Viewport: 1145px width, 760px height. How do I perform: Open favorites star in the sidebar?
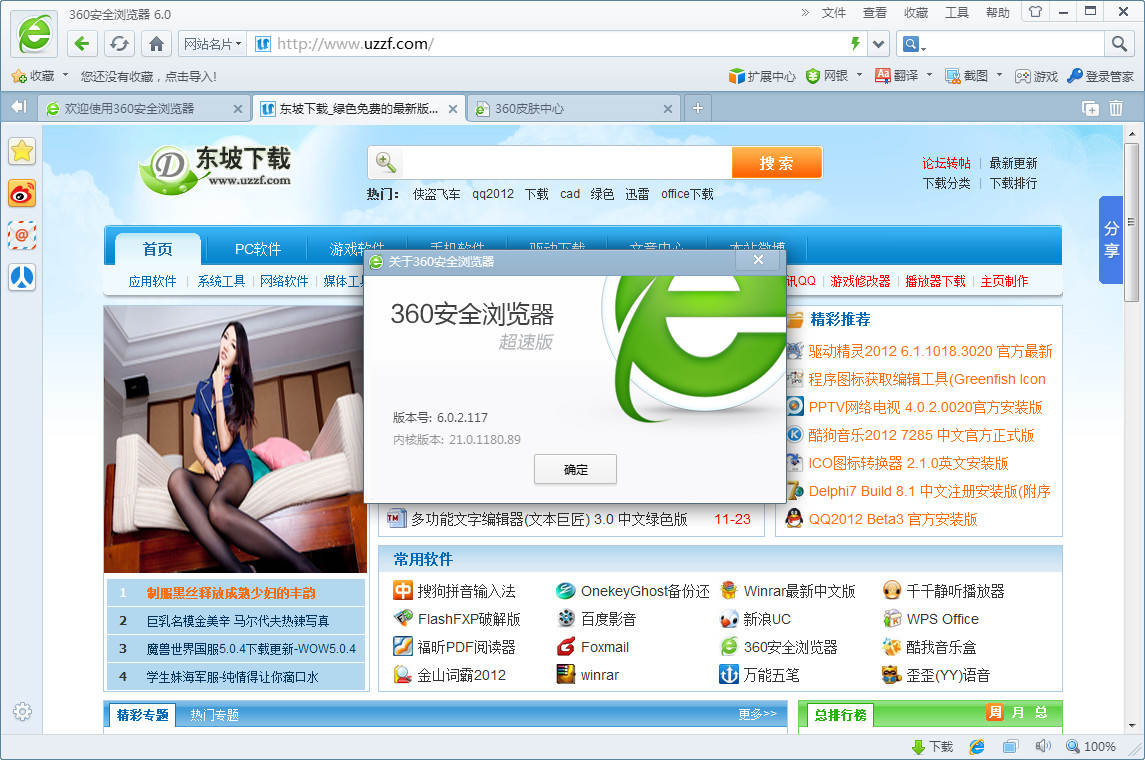pyautogui.click(x=22, y=151)
